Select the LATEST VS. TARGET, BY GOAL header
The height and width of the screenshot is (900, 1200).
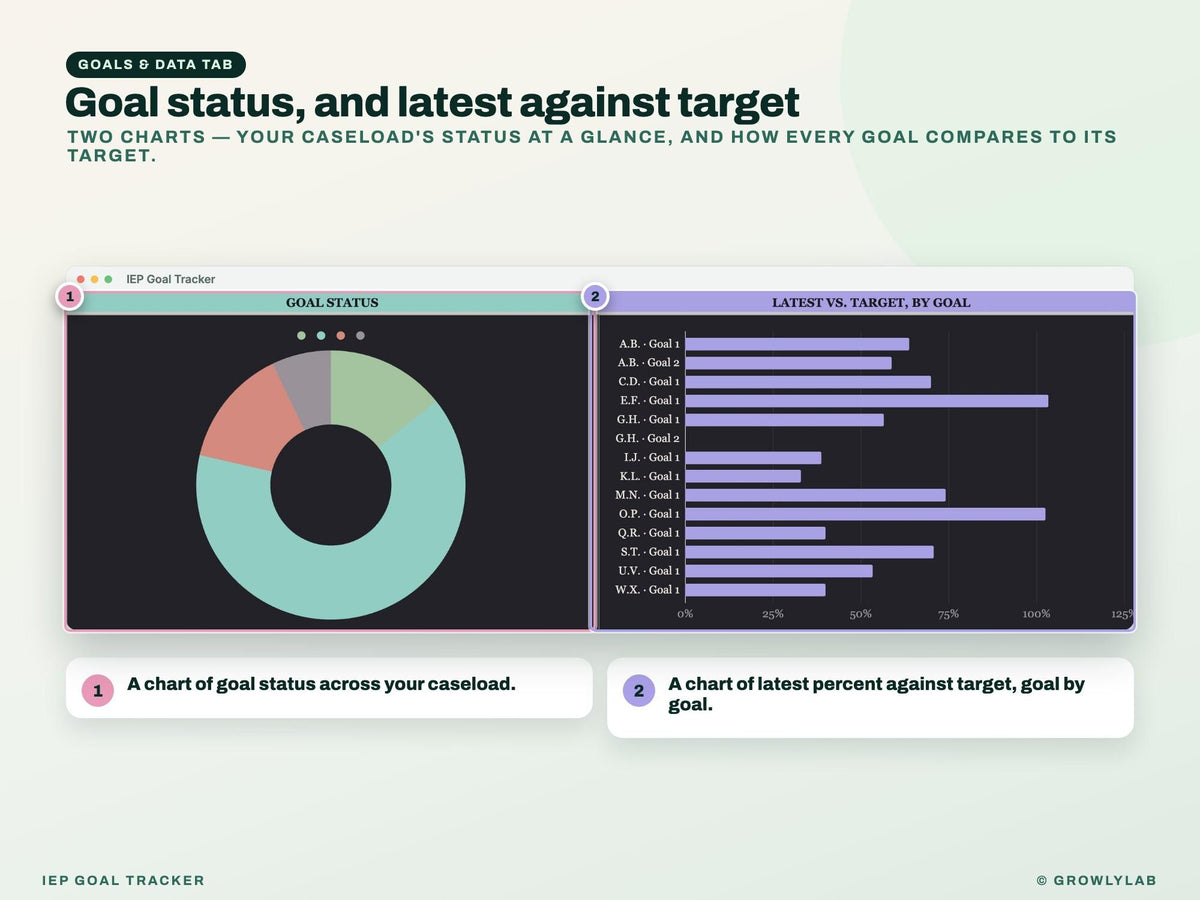tap(870, 302)
